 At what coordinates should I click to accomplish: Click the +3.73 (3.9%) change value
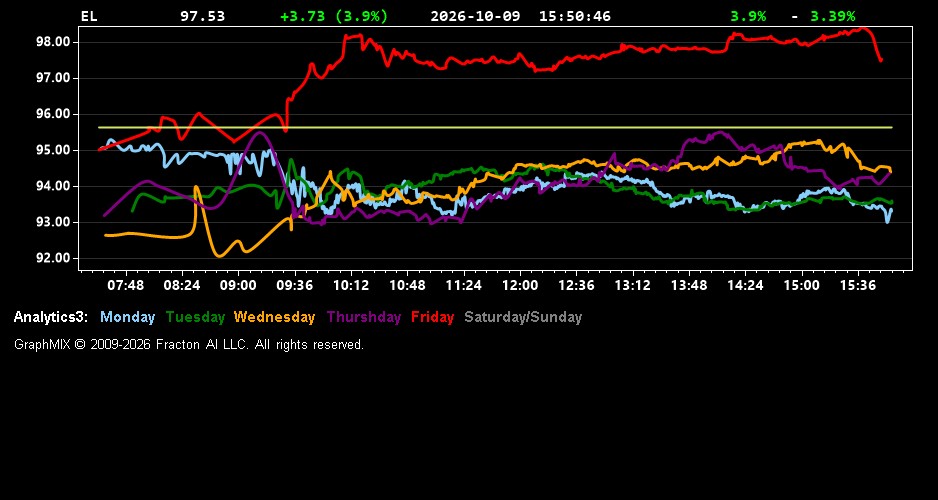[334, 16]
